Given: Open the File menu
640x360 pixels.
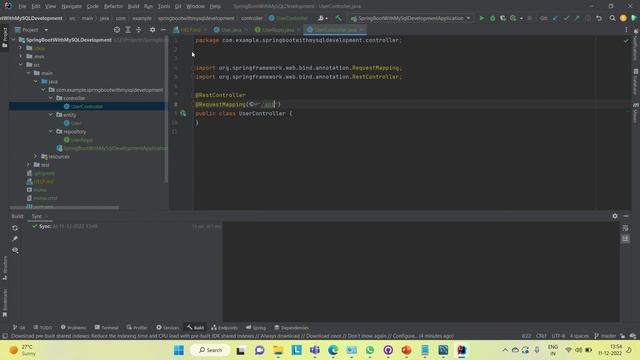Looking at the screenshot, I should [22, 6].
